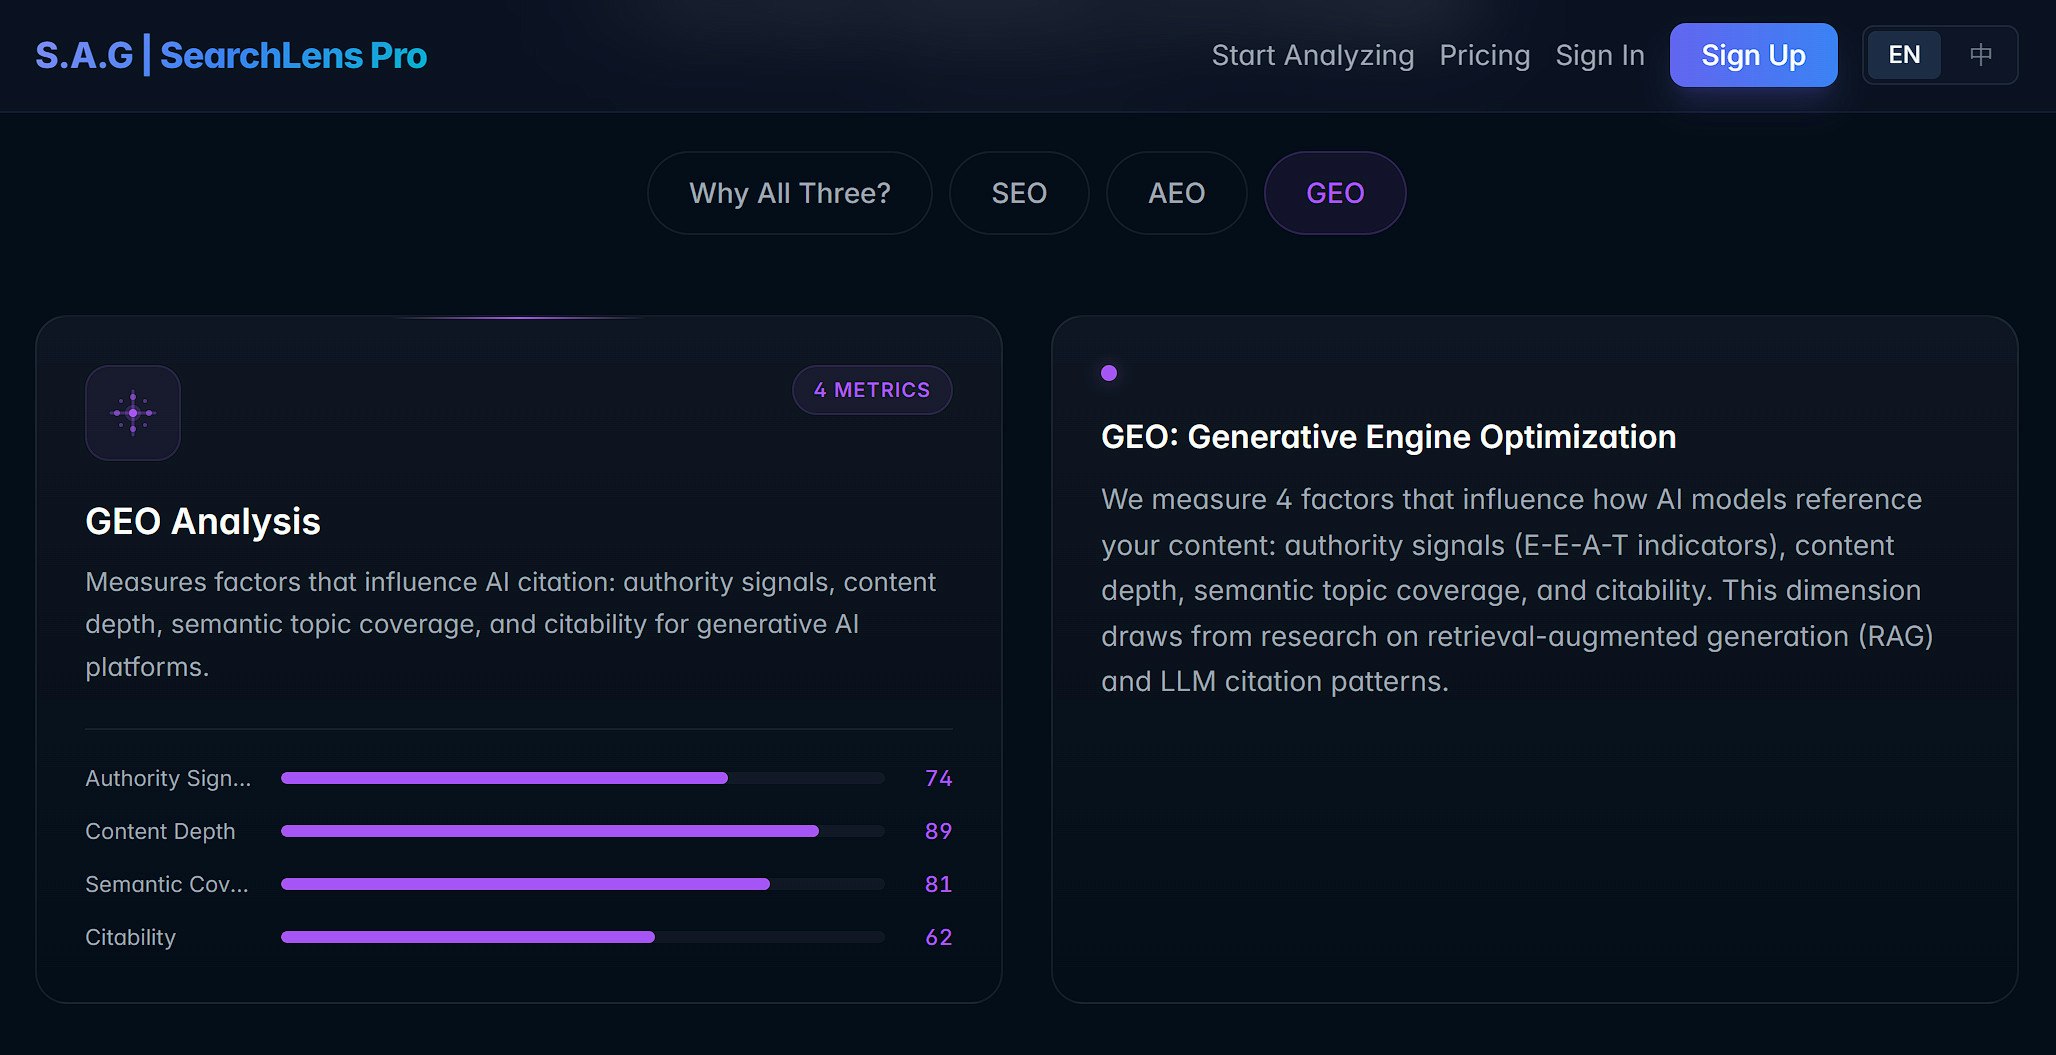Screen dimensions: 2056x1055
Task: Toggle the language switcher to Chinese
Action: (1981, 55)
